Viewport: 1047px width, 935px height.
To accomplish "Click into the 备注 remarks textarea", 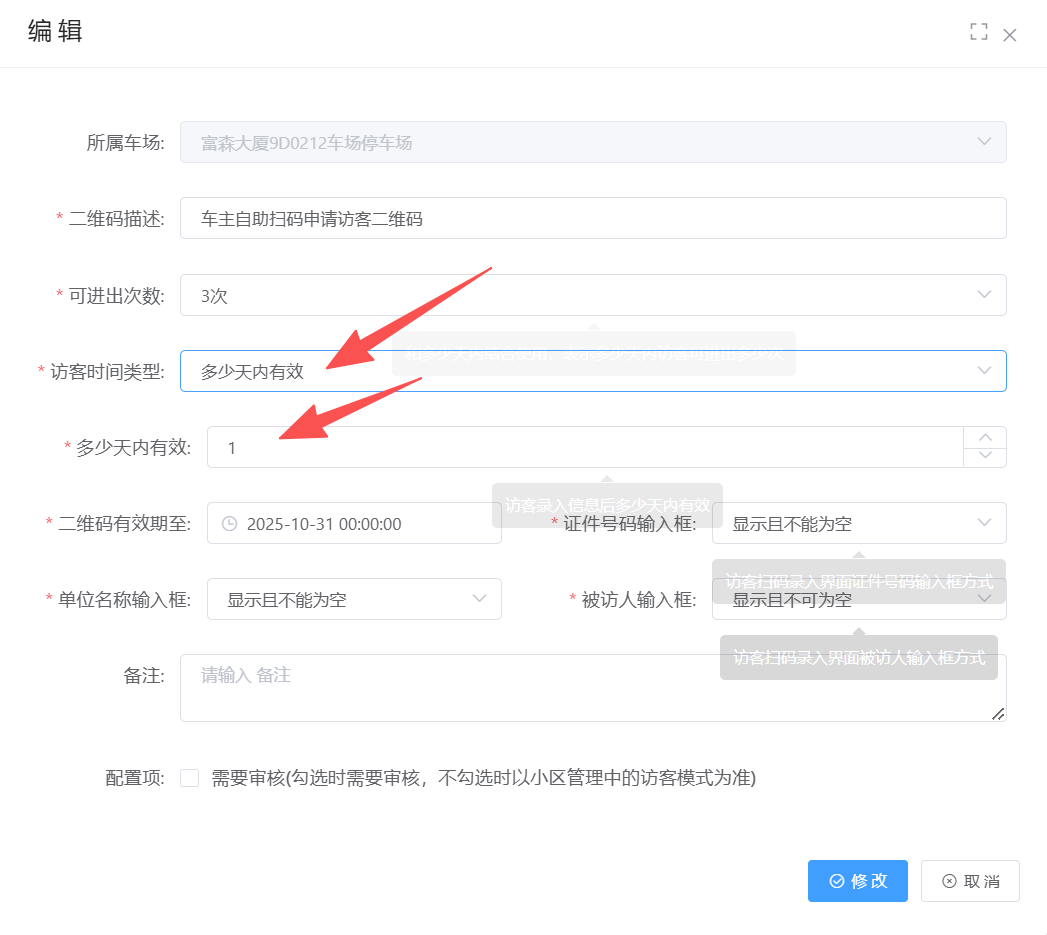I will click(593, 688).
